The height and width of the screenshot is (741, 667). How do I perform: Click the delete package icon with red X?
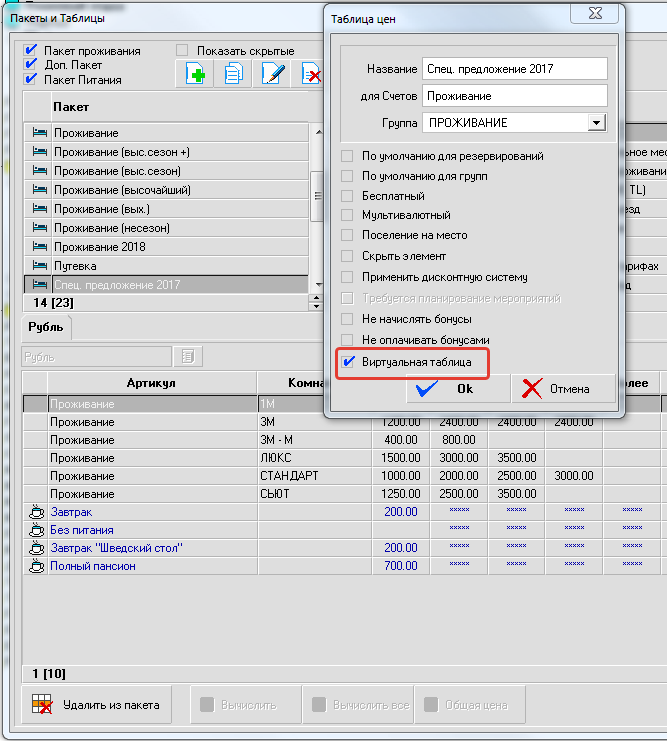point(311,74)
